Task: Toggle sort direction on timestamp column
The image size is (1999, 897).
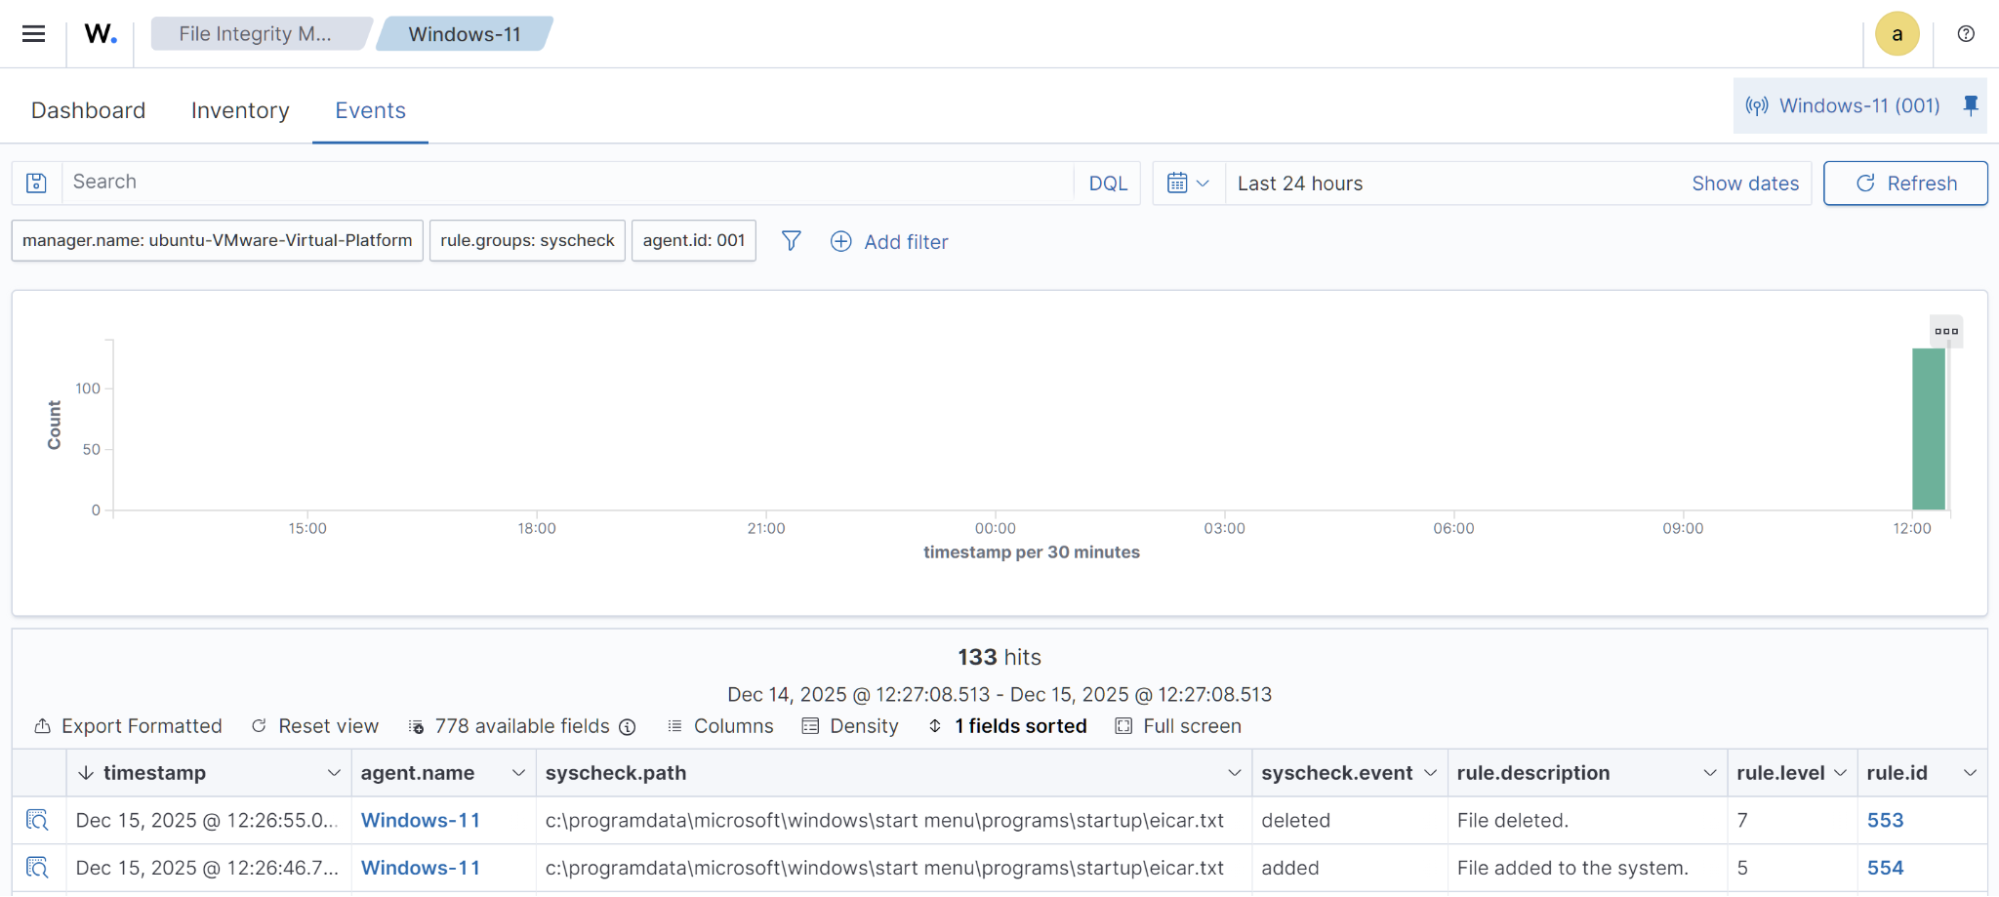Action: coord(86,773)
